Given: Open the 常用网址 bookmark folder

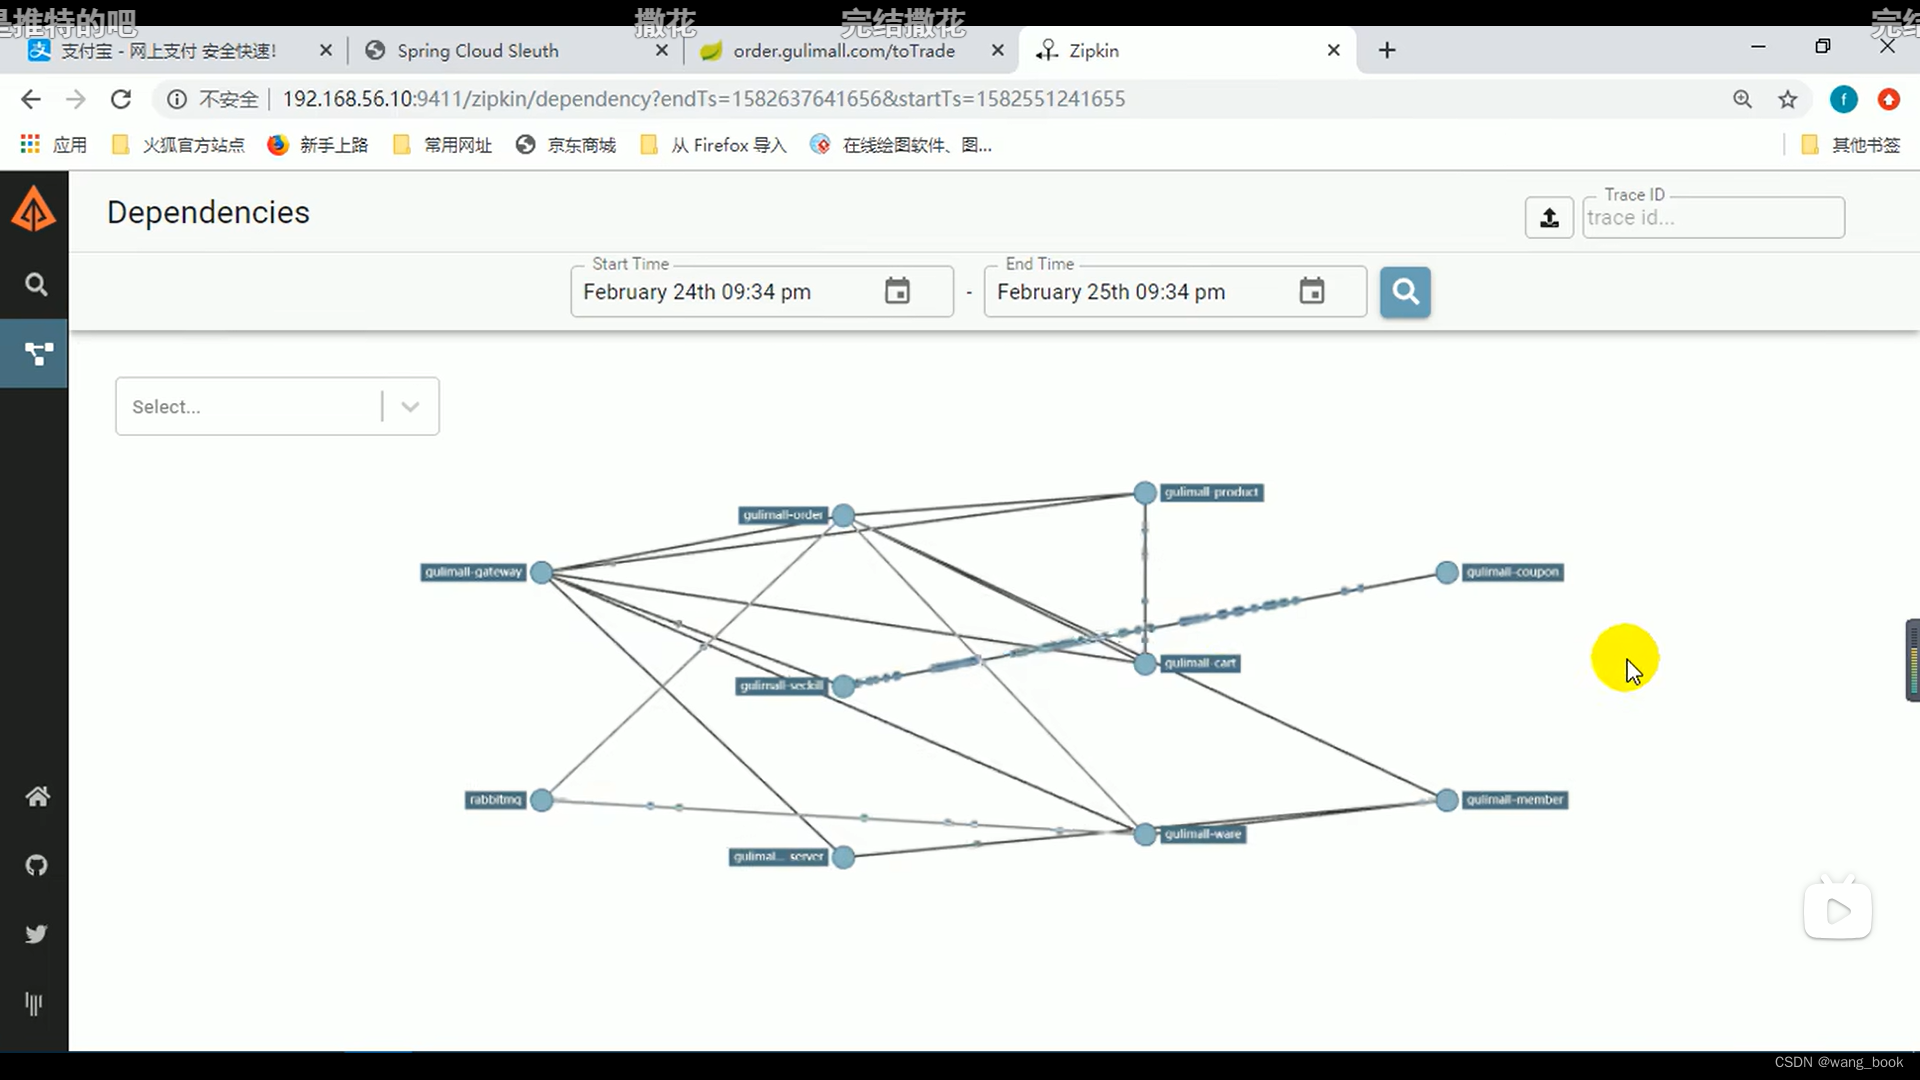Looking at the screenshot, I should (x=442, y=145).
